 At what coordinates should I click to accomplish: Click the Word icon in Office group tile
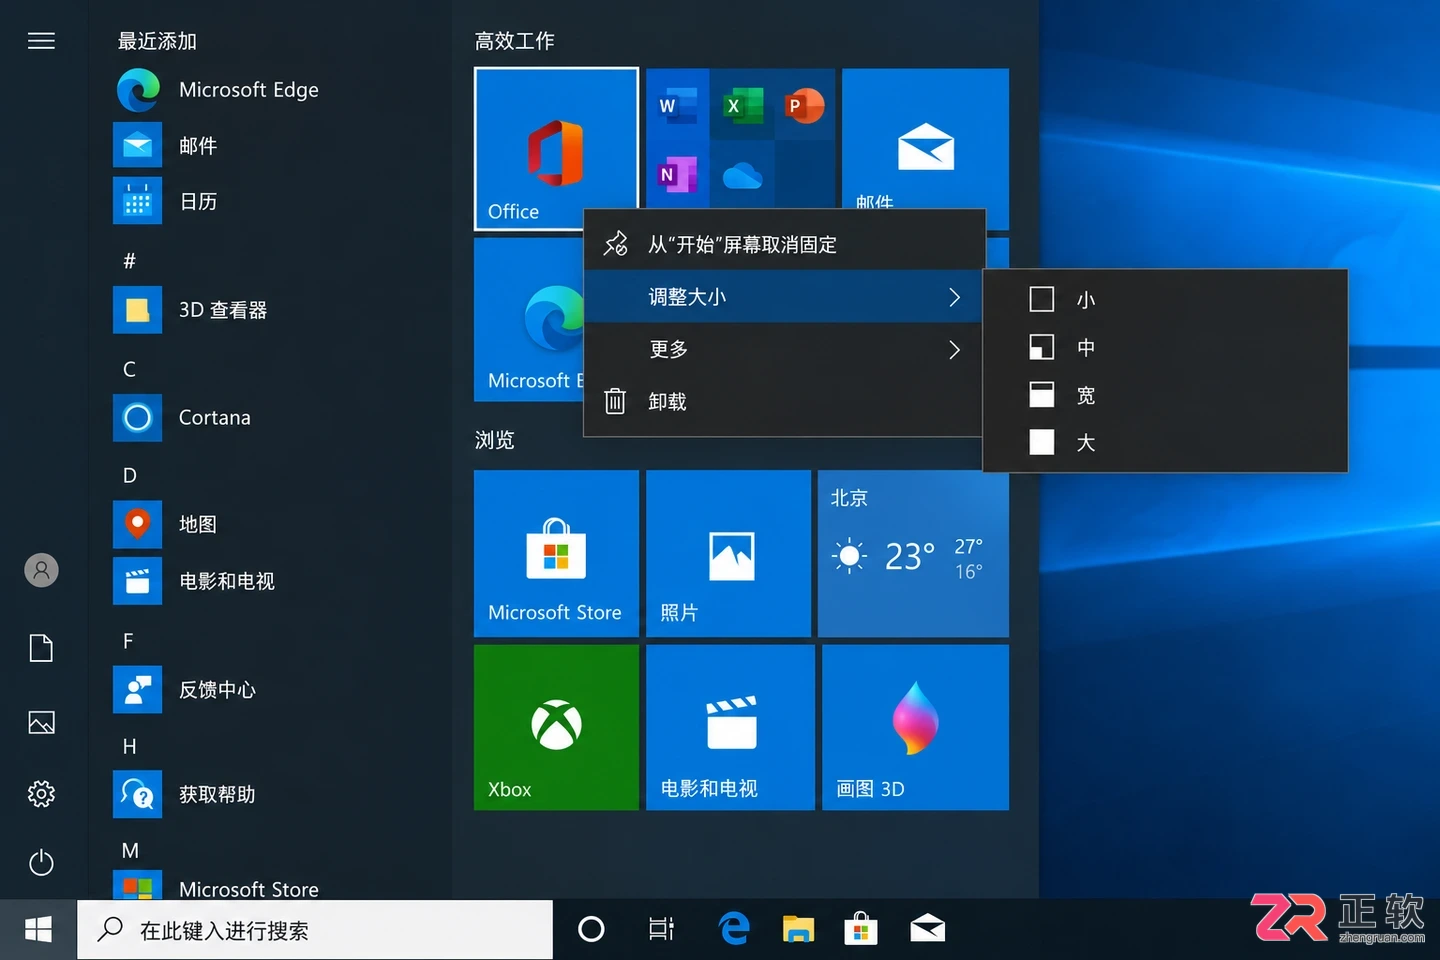(677, 106)
